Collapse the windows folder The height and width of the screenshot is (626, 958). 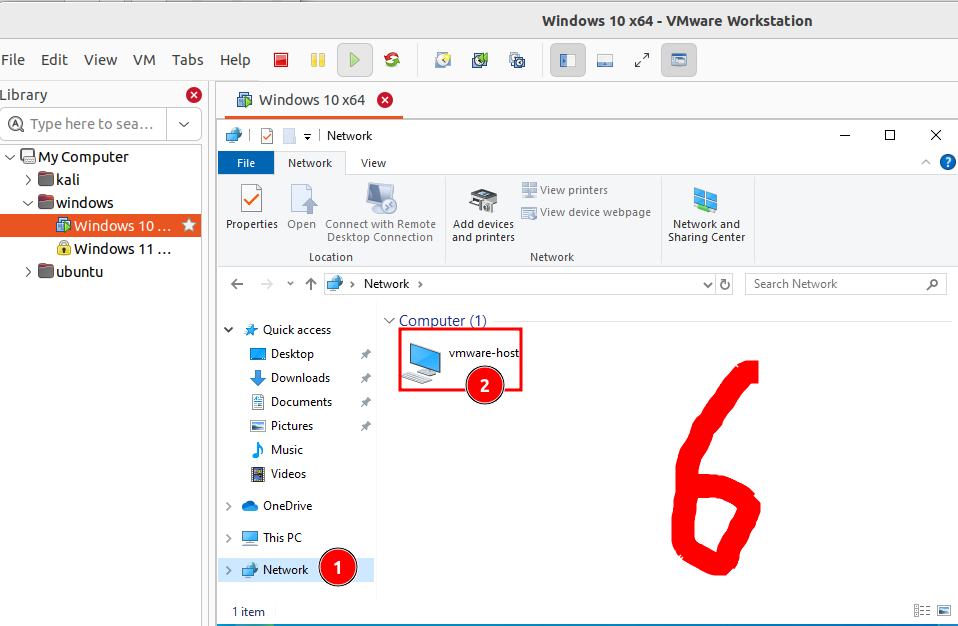point(28,203)
